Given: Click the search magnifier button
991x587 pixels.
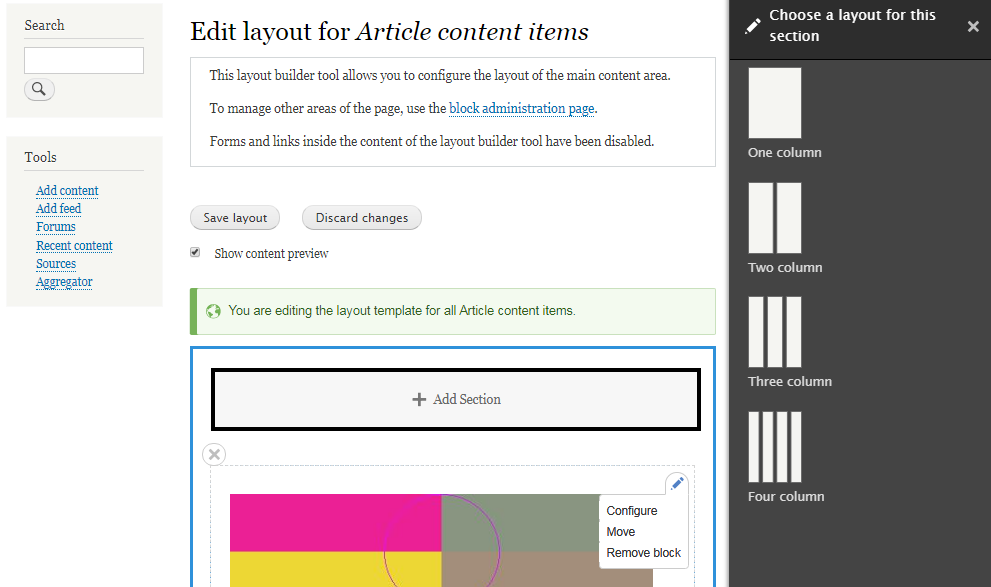Looking at the screenshot, I should coord(39,89).
